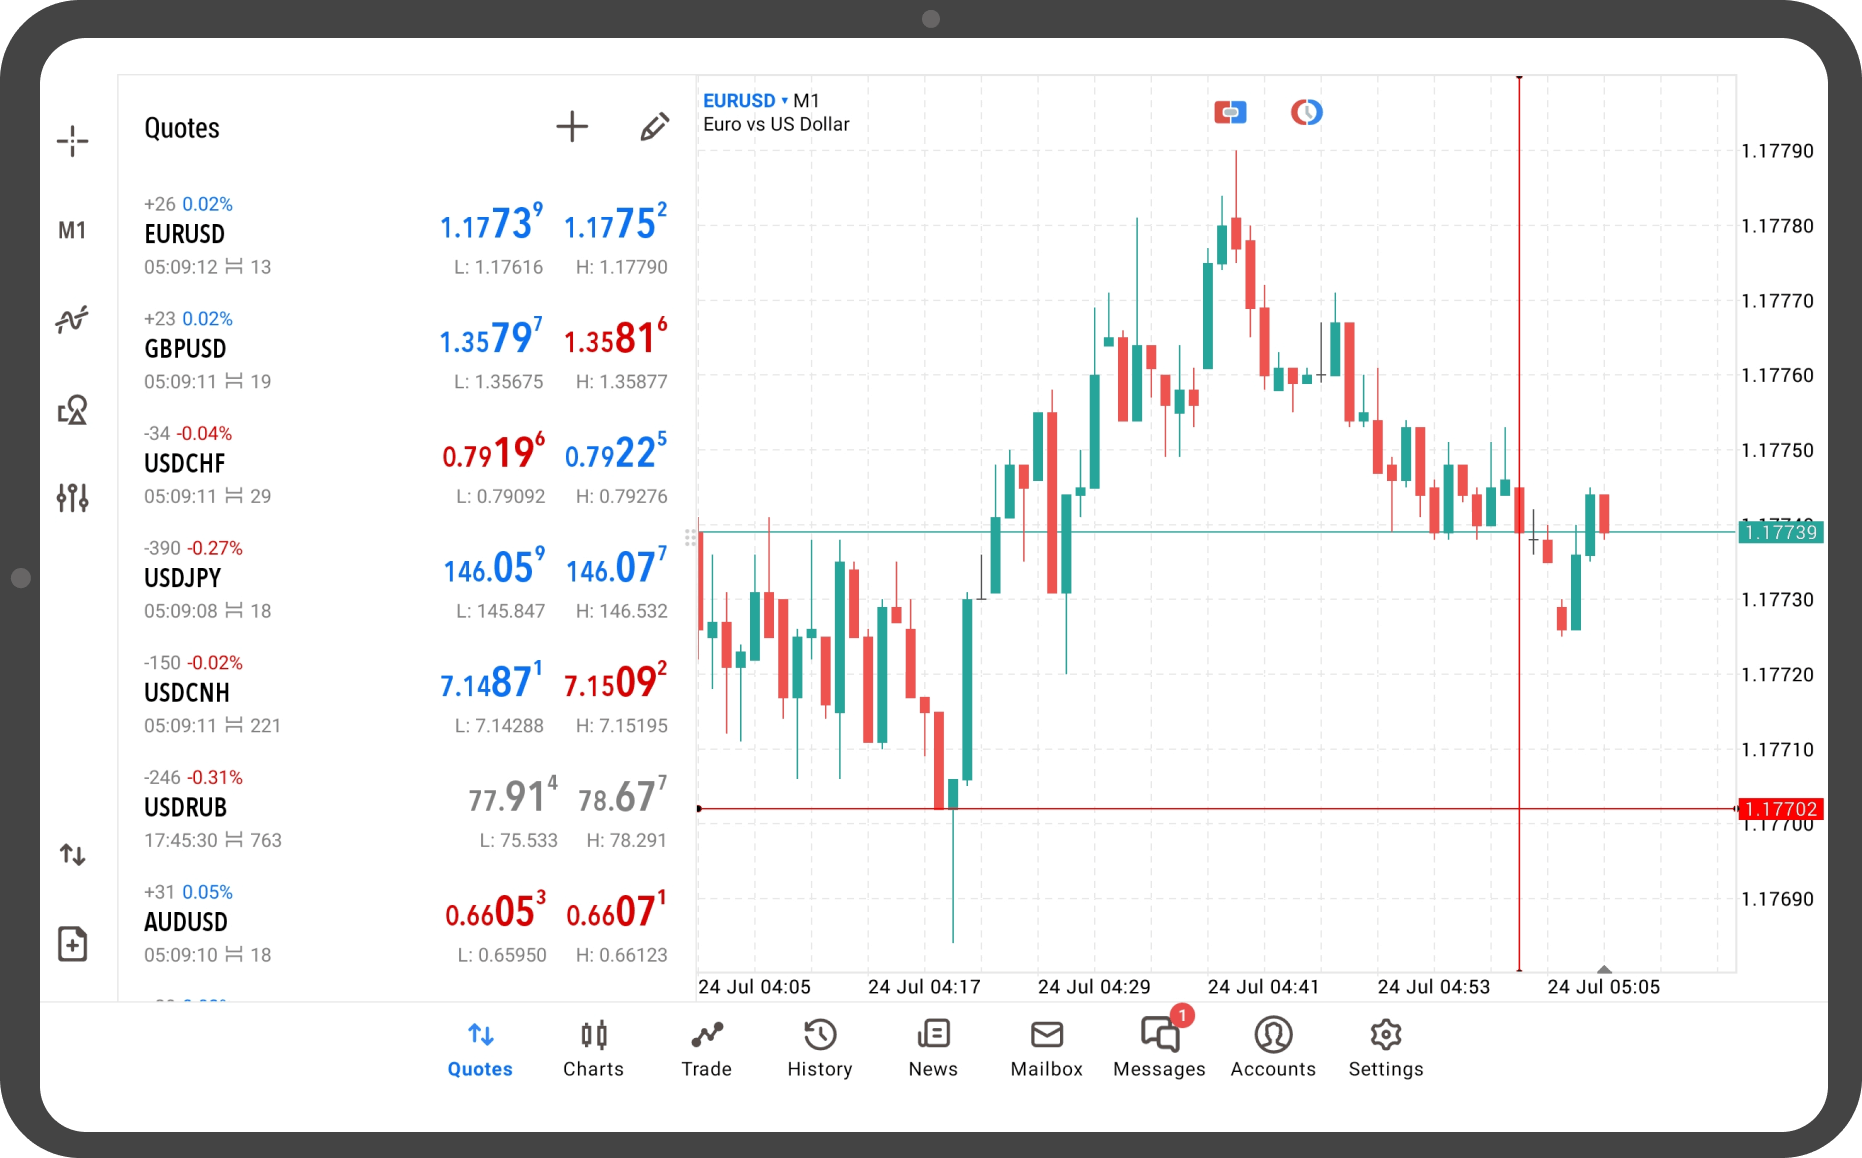1862x1158 pixels.
Task: Tap USDJPY bid price 146.059
Action: click(x=494, y=567)
